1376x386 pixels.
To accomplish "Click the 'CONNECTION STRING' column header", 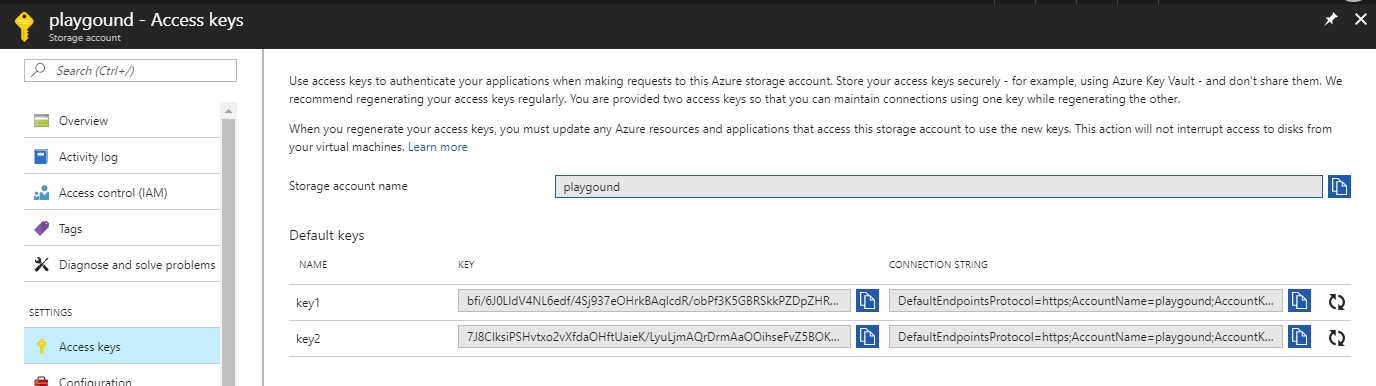I will [938, 265].
